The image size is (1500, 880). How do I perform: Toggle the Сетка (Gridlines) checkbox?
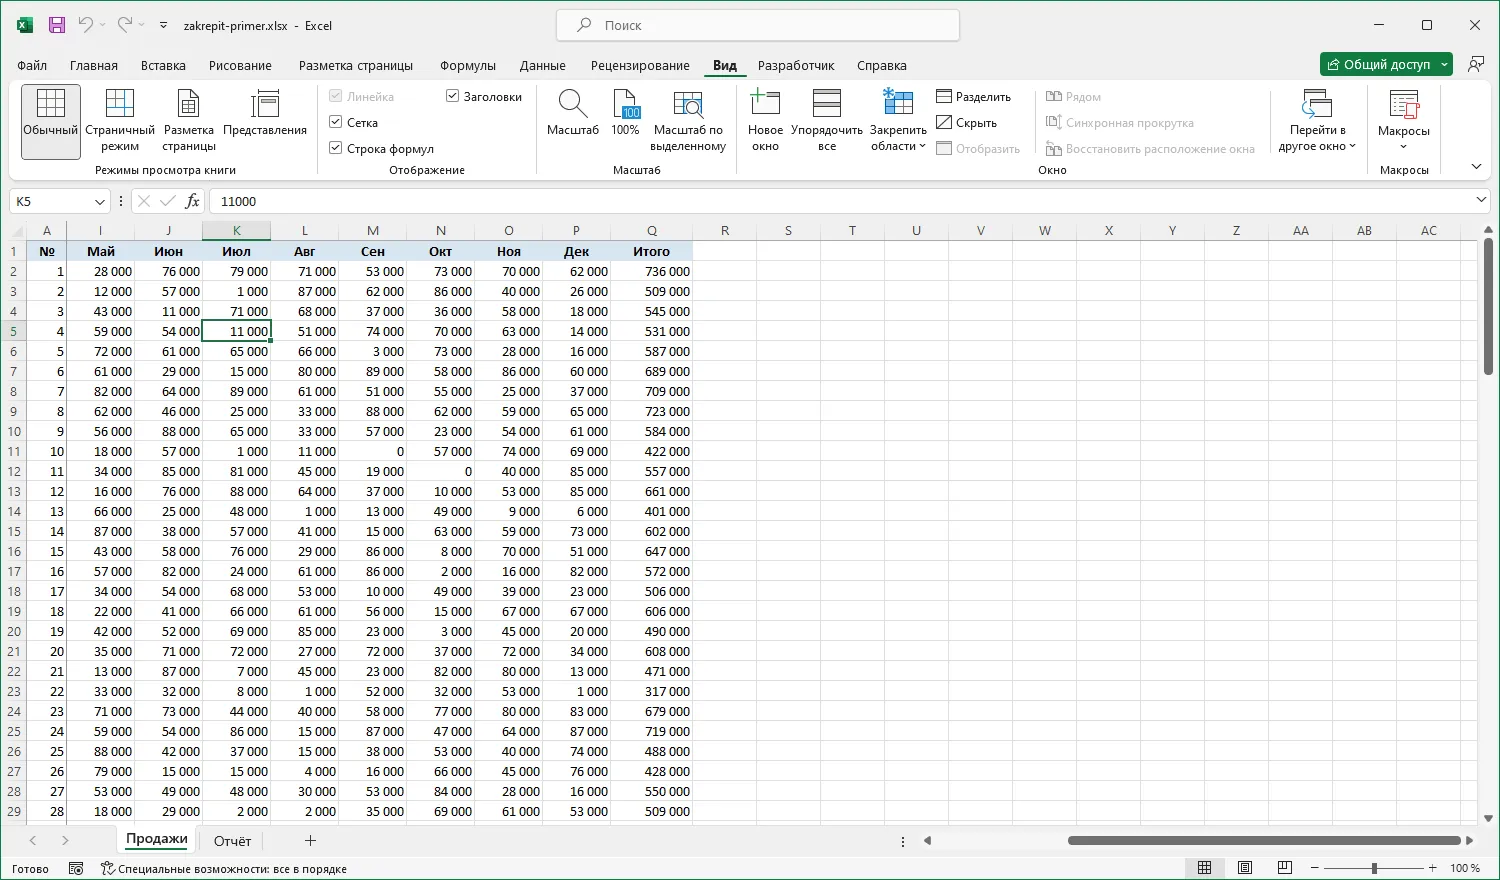click(336, 123)
